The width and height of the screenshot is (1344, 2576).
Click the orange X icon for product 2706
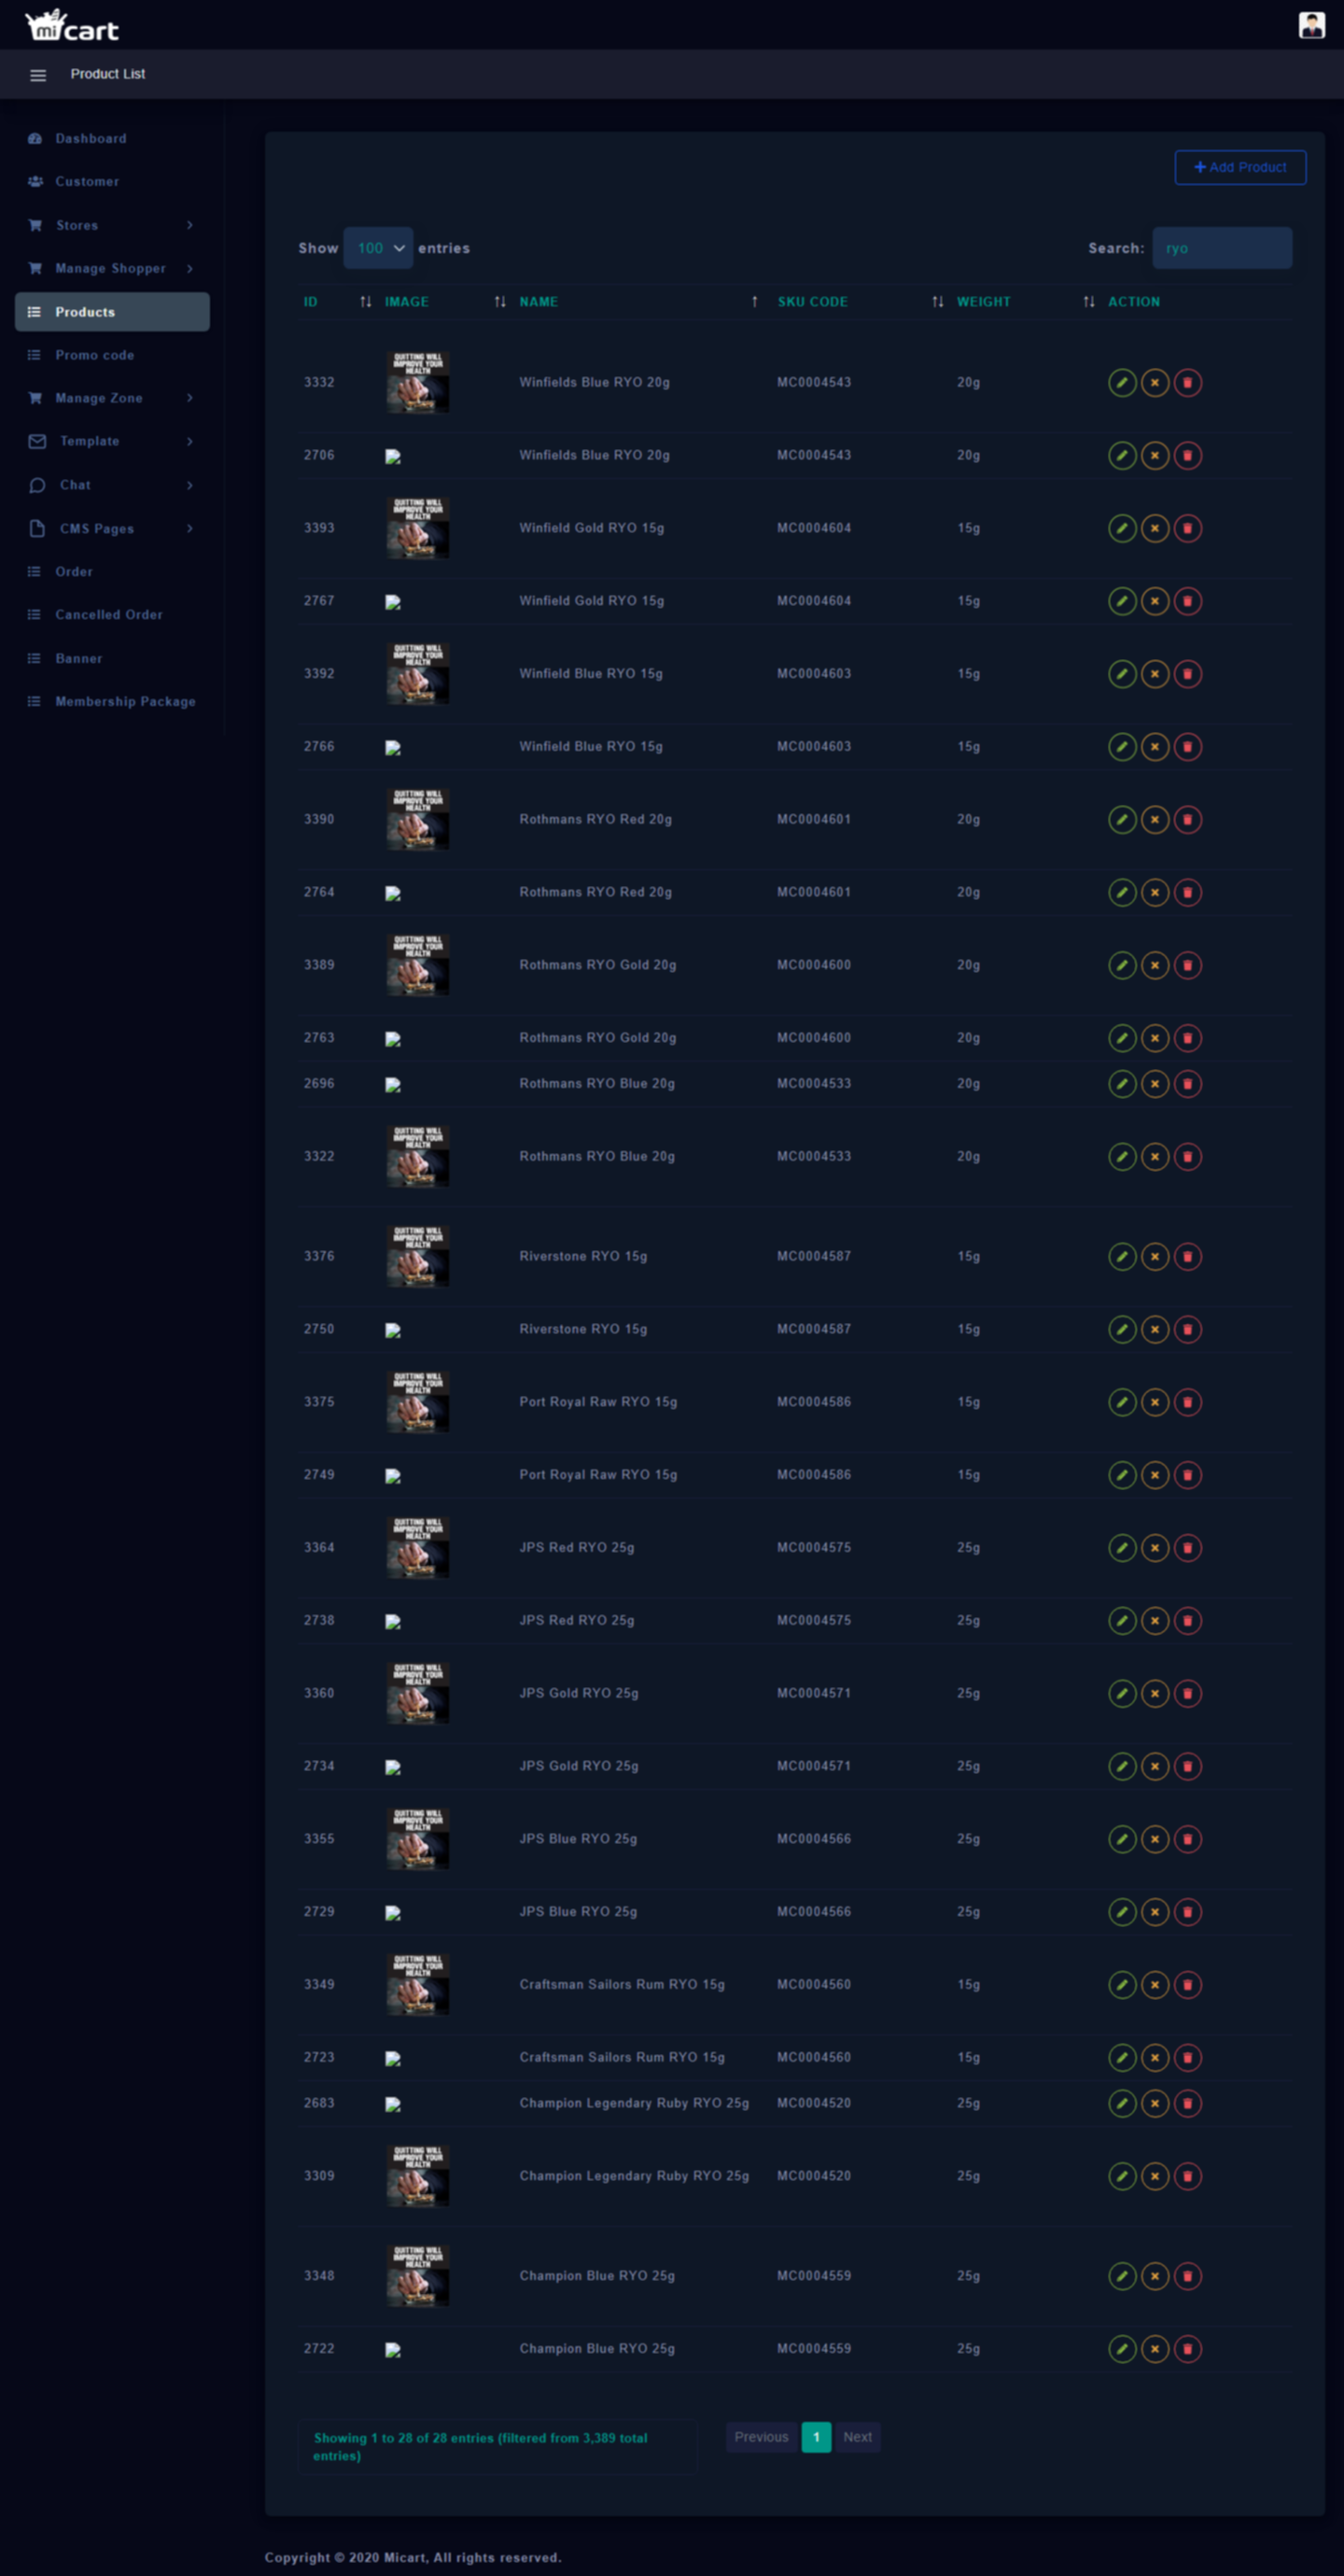coord(1155,455)
